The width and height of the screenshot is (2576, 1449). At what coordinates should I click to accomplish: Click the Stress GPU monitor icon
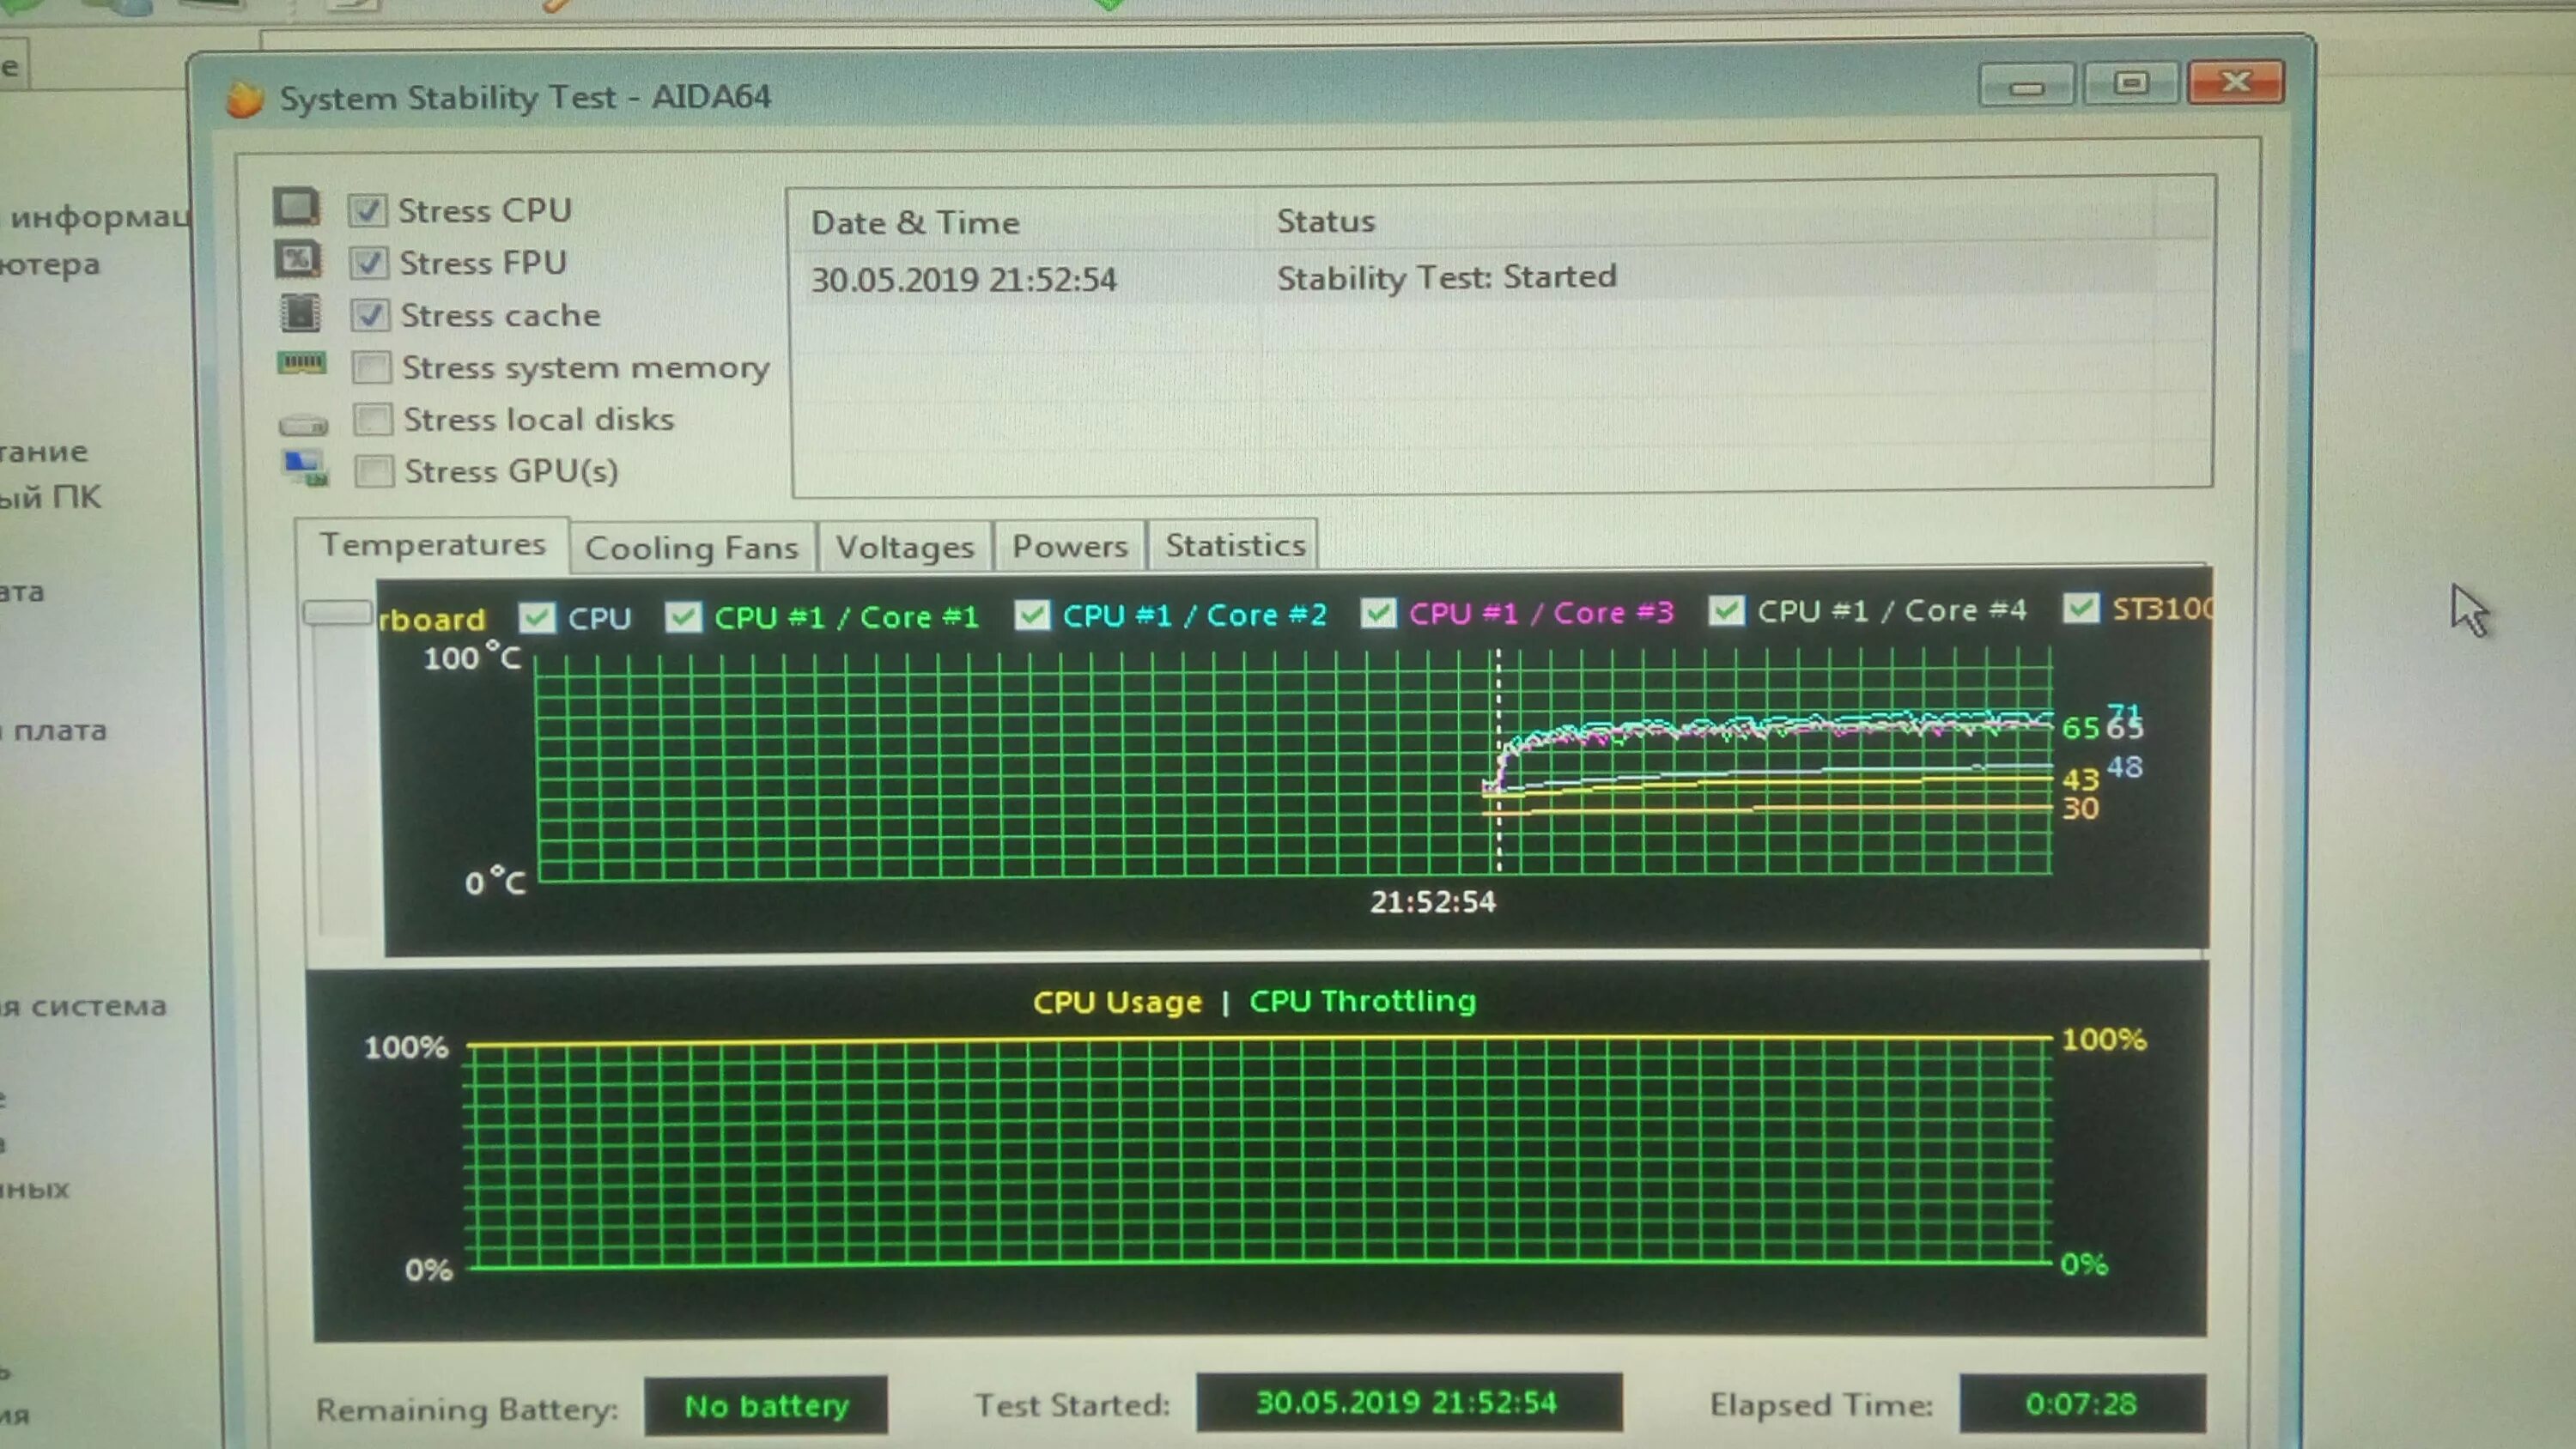(x=306, y=468)
